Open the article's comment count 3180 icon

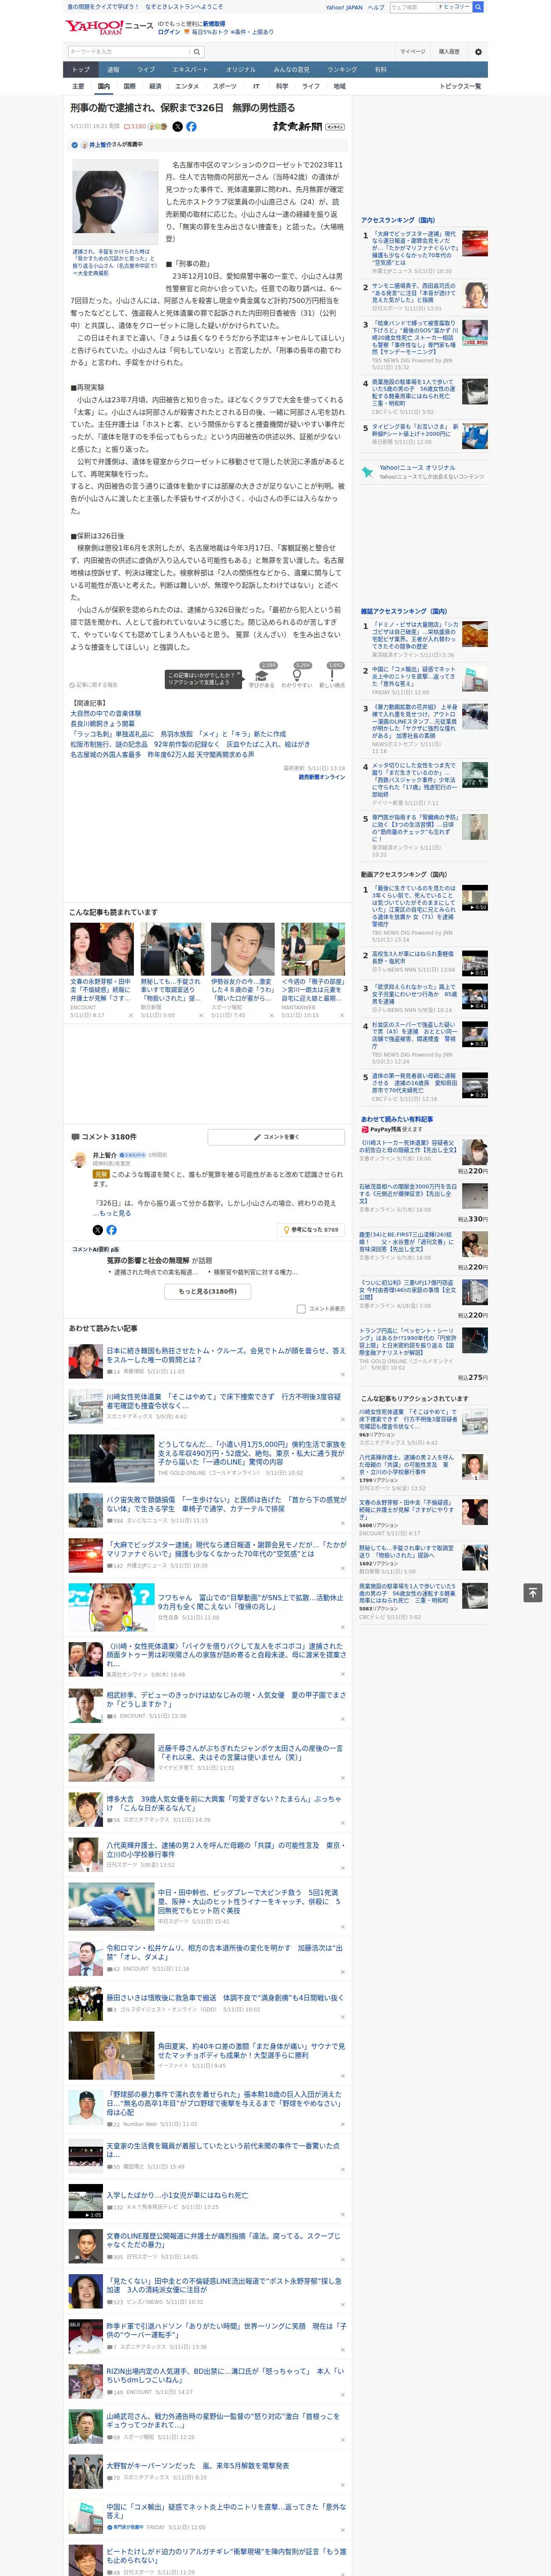135,127
